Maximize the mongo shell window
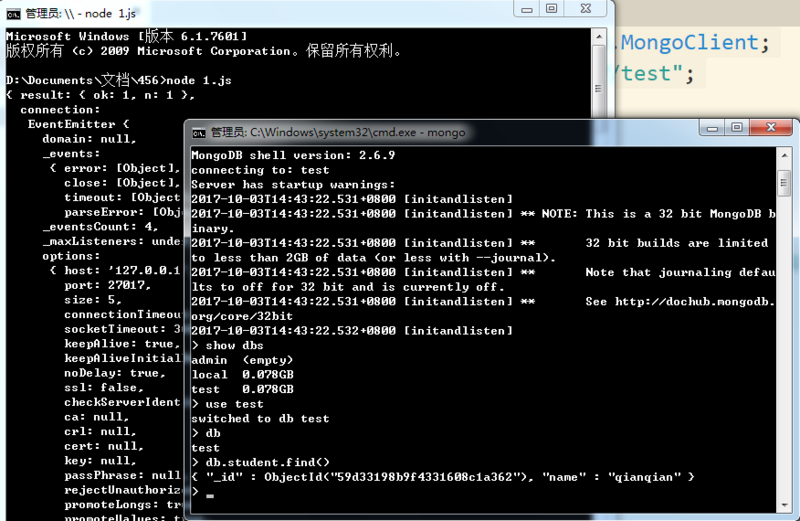This screenshot has height=521, width=800. (737, 128)
